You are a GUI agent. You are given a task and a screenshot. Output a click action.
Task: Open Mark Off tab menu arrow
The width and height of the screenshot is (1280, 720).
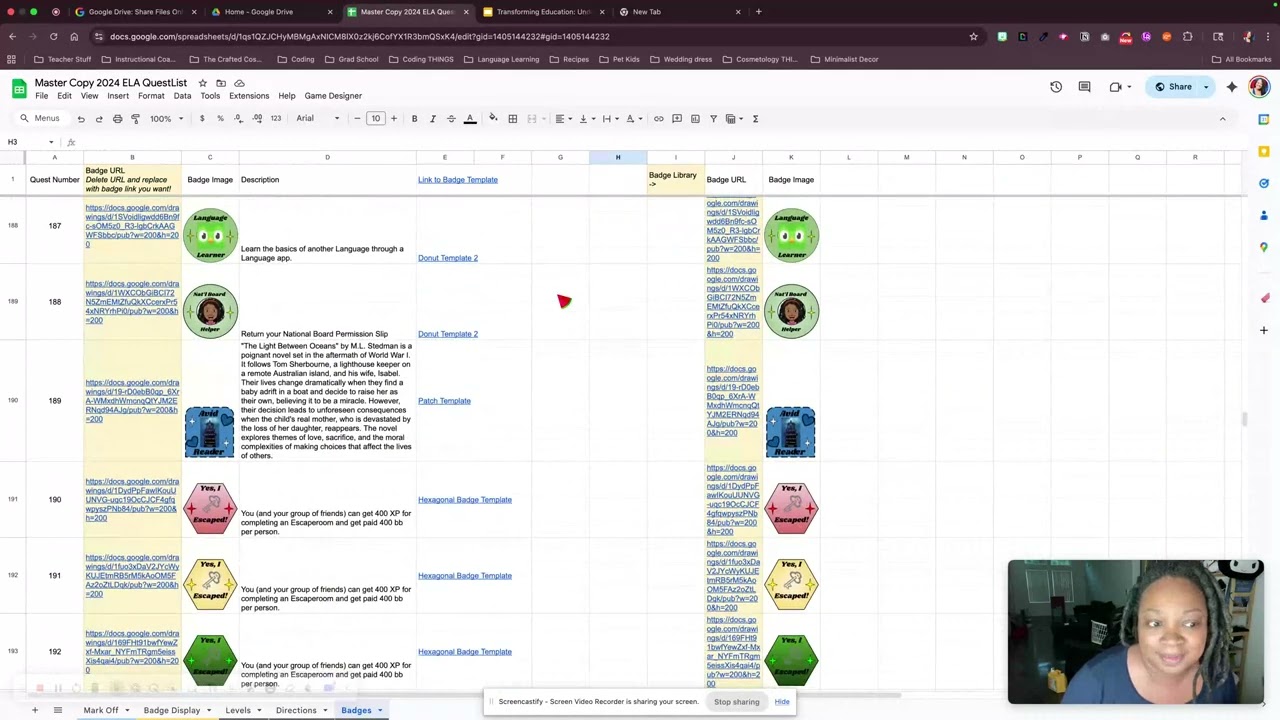pyautogui.click(x=127, y=711)
